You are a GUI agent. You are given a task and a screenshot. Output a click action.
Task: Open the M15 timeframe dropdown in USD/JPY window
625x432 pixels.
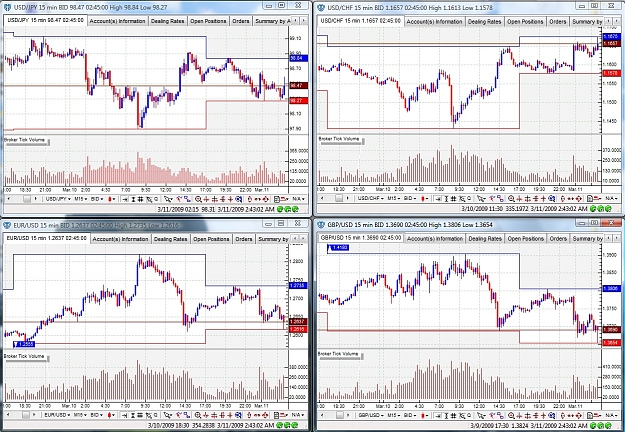tap(81, 199)
